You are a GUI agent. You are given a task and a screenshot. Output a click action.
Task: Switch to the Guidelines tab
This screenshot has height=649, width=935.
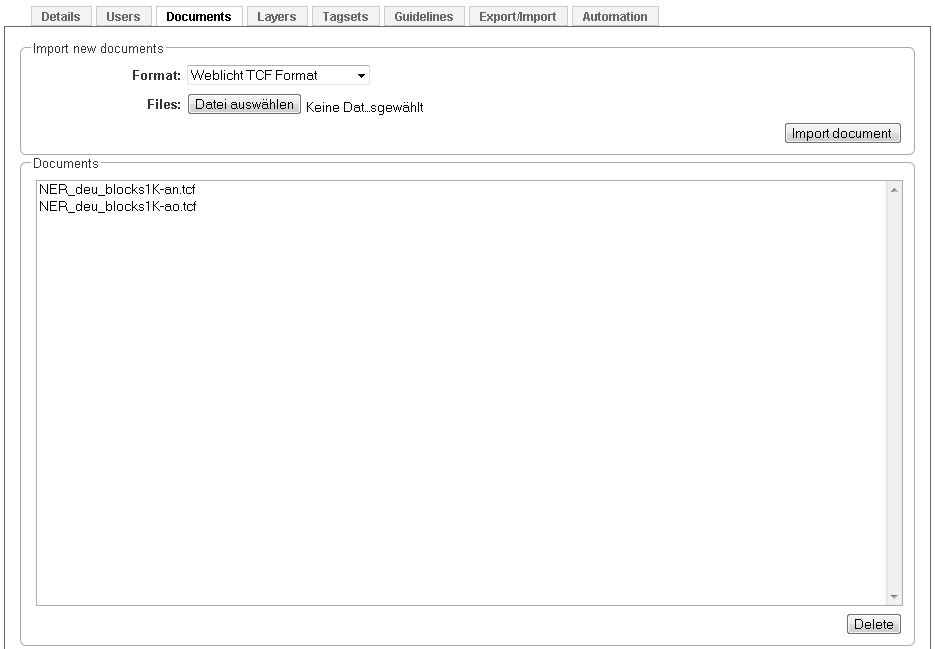[423, 17]
